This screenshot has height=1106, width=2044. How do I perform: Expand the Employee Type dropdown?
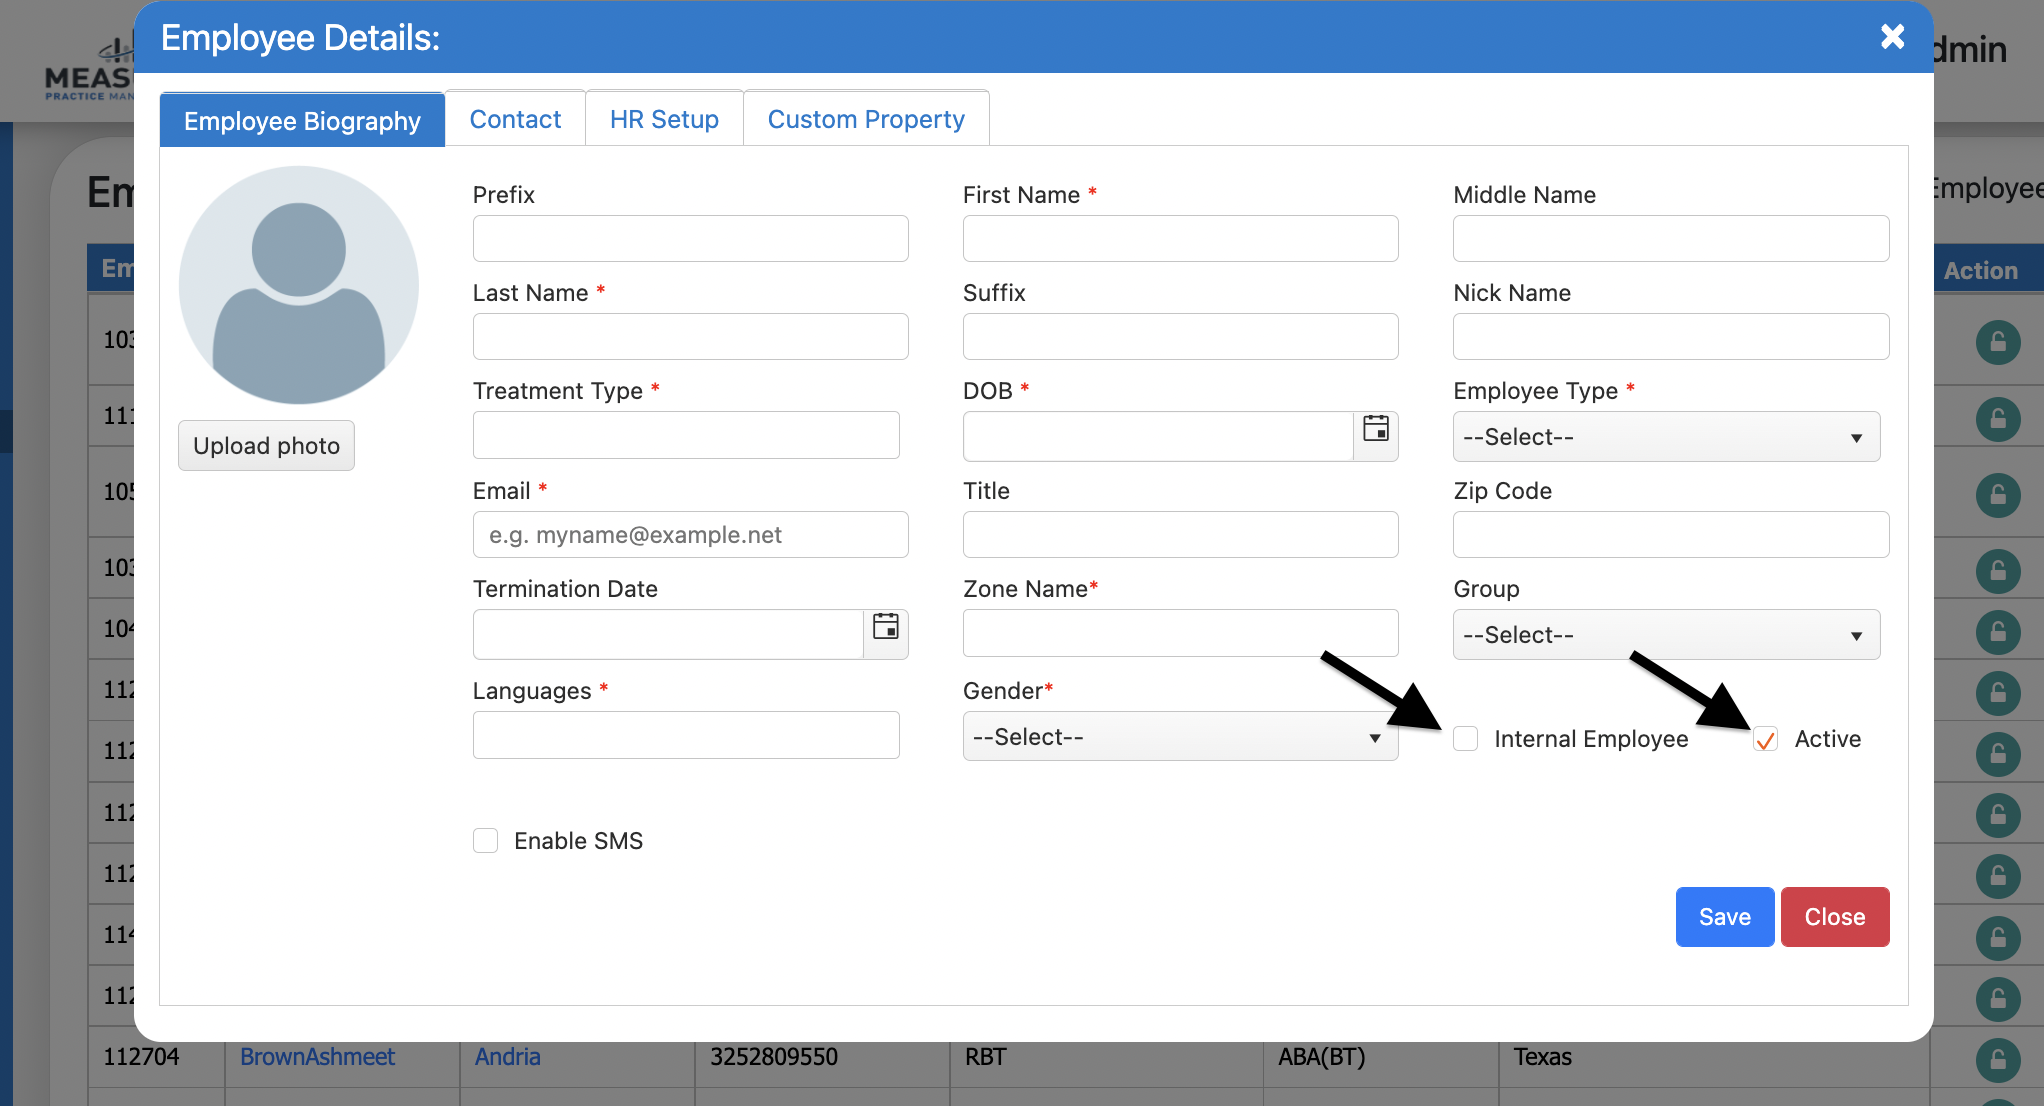(1666, 437)
